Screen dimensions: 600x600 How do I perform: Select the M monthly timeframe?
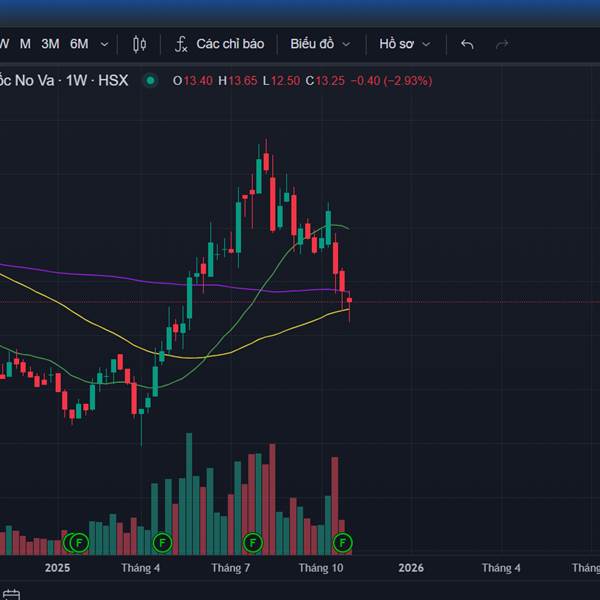[25, 44]
